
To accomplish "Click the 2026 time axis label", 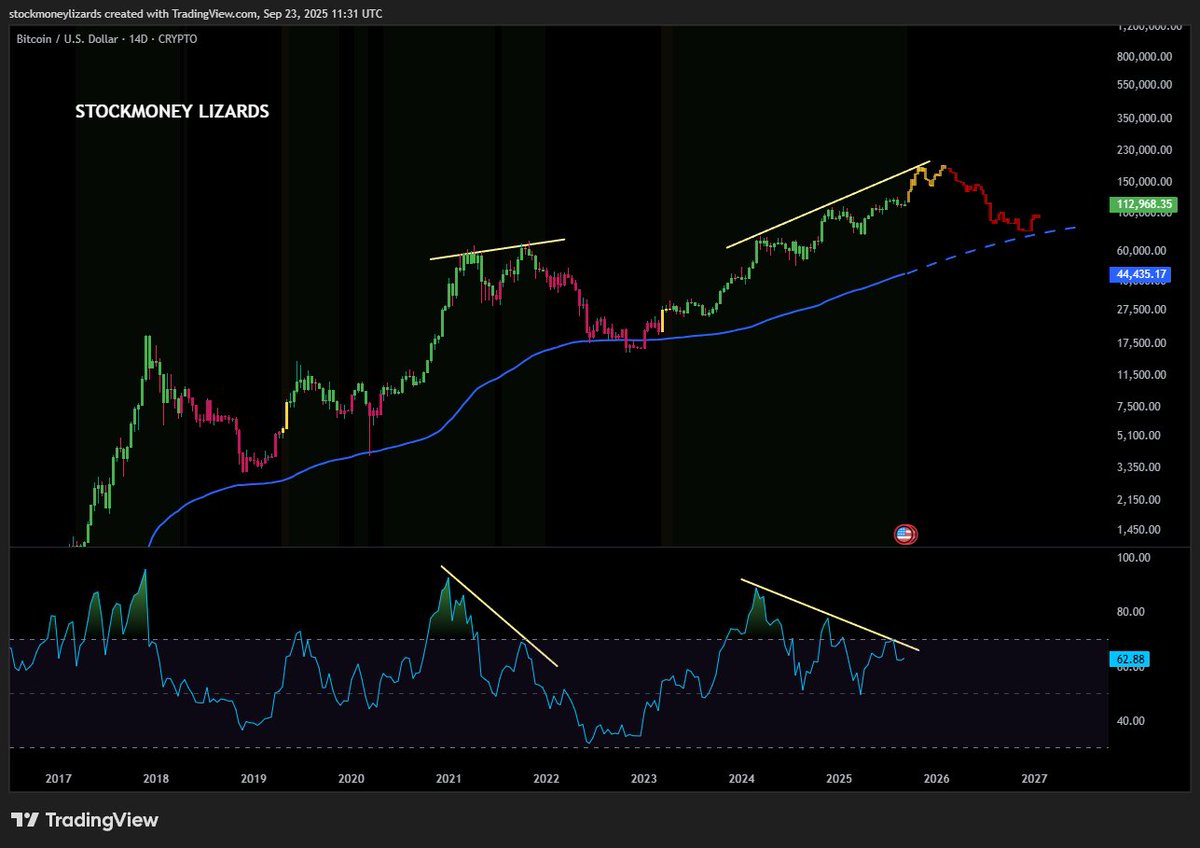I will (x=936, y=778).
